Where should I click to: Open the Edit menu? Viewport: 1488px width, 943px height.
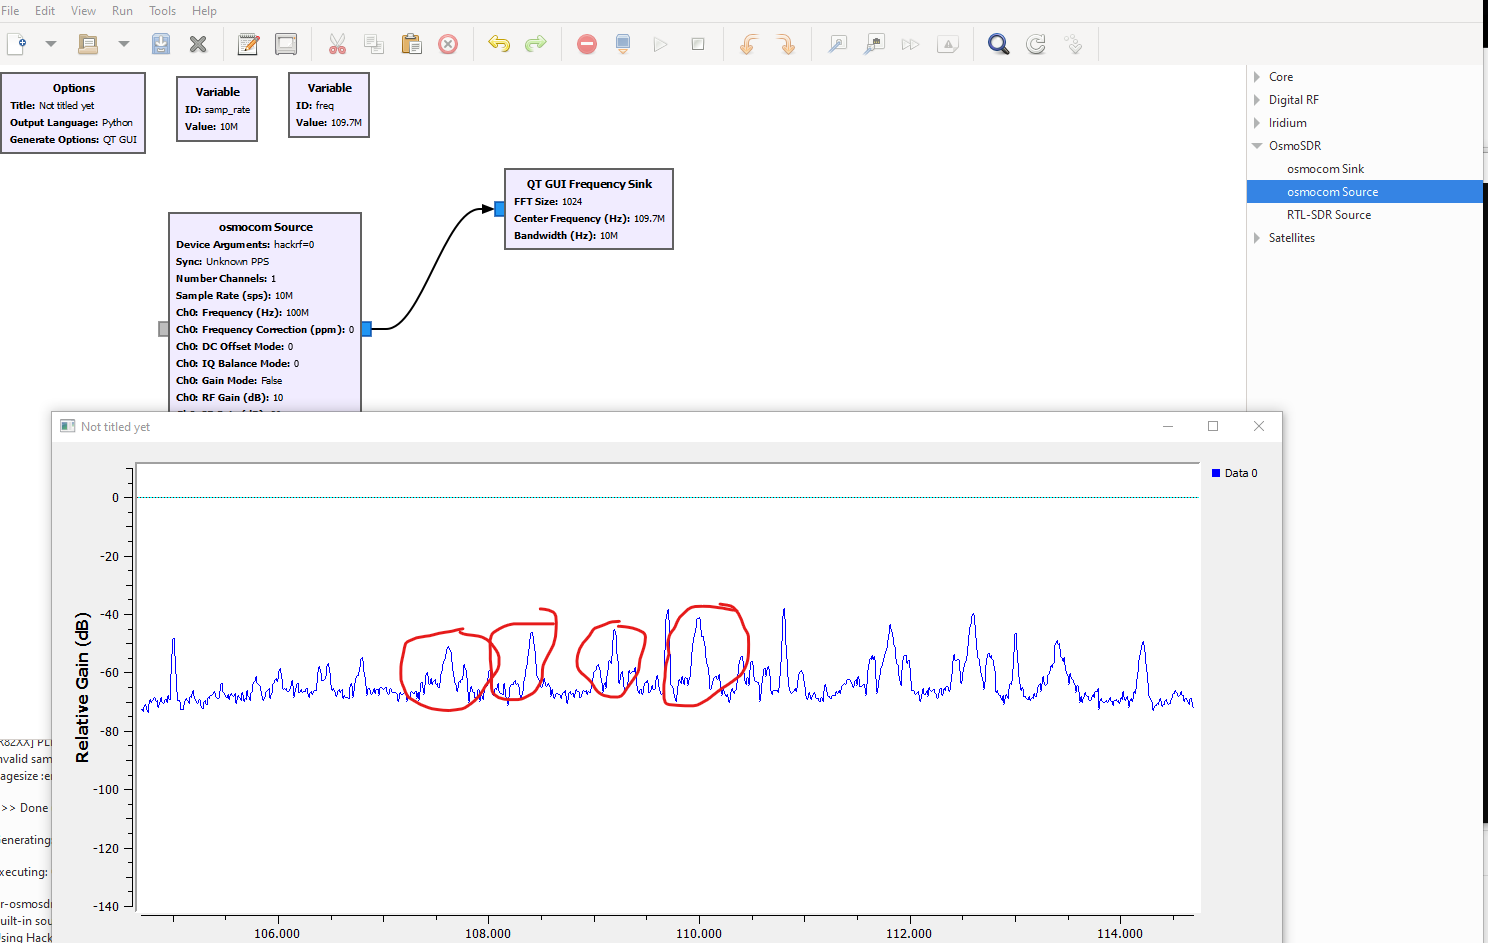(45, 11)
